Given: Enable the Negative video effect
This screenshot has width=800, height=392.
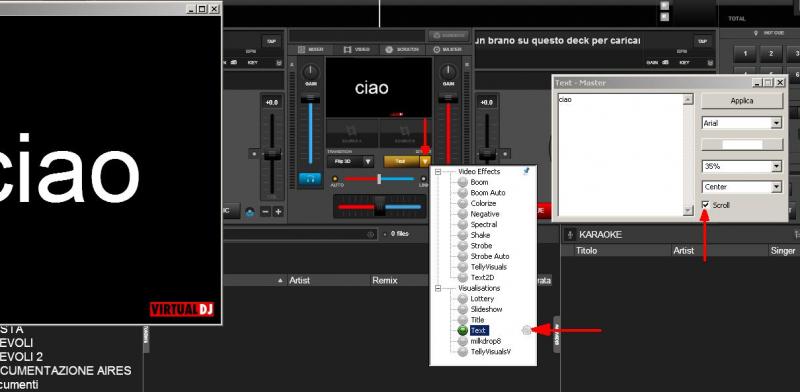Looking at the screenshot, I should pyautogui.click(x=463, y=214).
